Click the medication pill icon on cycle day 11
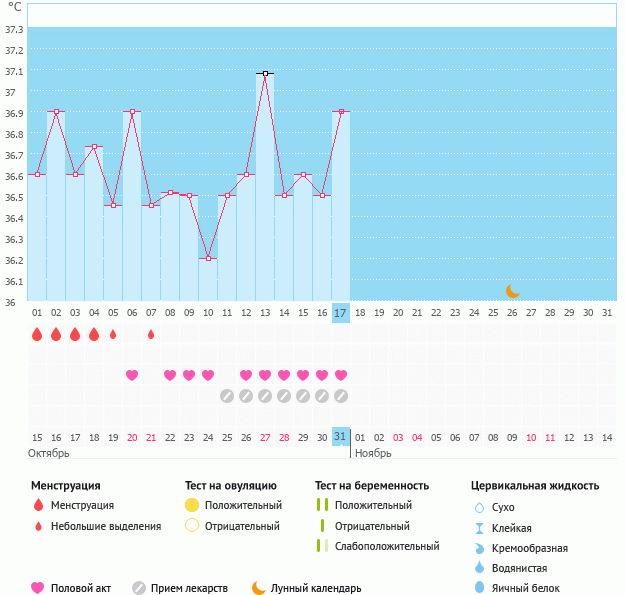 coord(227,395)
